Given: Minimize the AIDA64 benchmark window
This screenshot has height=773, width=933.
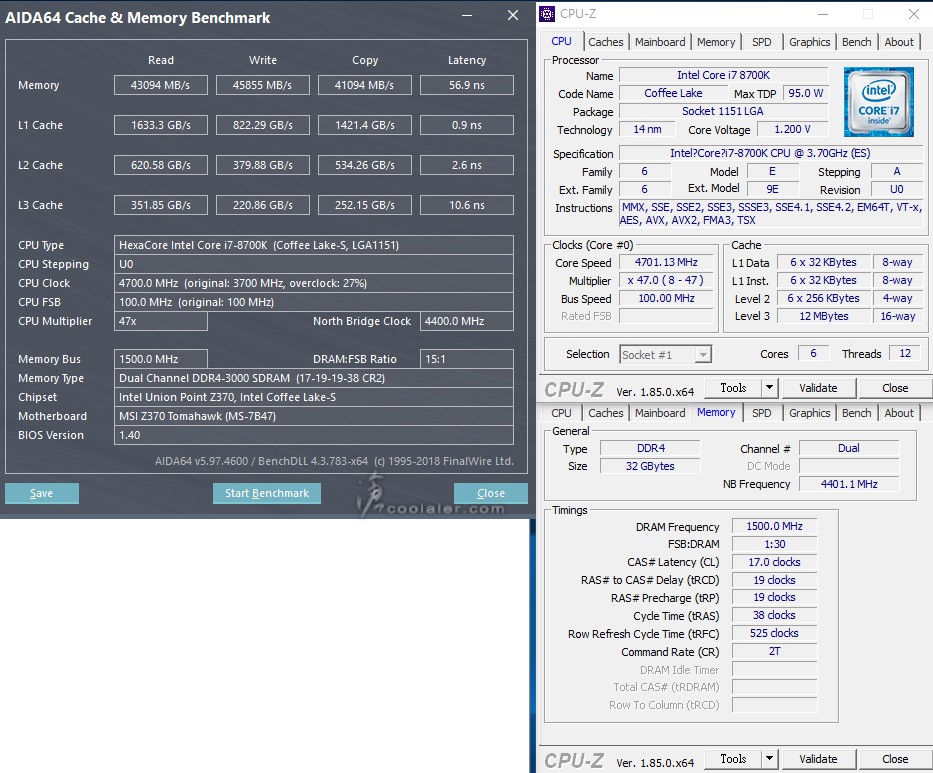Looking at the screenshot, I should pyautogui.click(x=467, y=15).
